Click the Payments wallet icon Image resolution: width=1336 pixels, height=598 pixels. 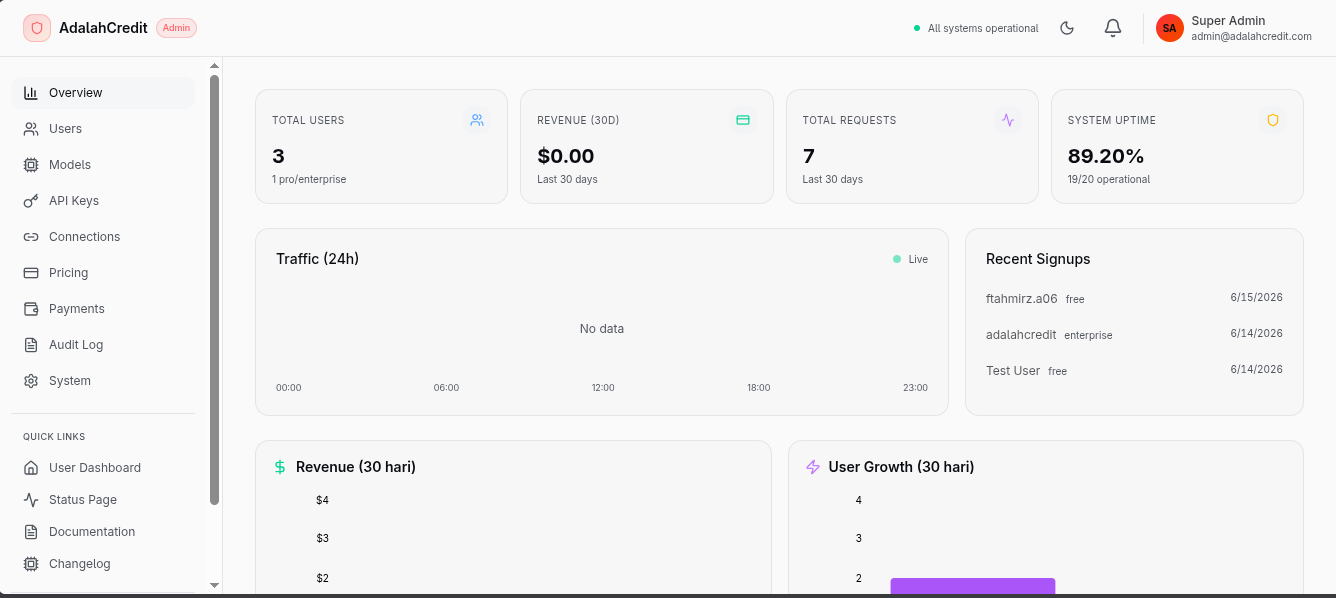click(31, 309)
